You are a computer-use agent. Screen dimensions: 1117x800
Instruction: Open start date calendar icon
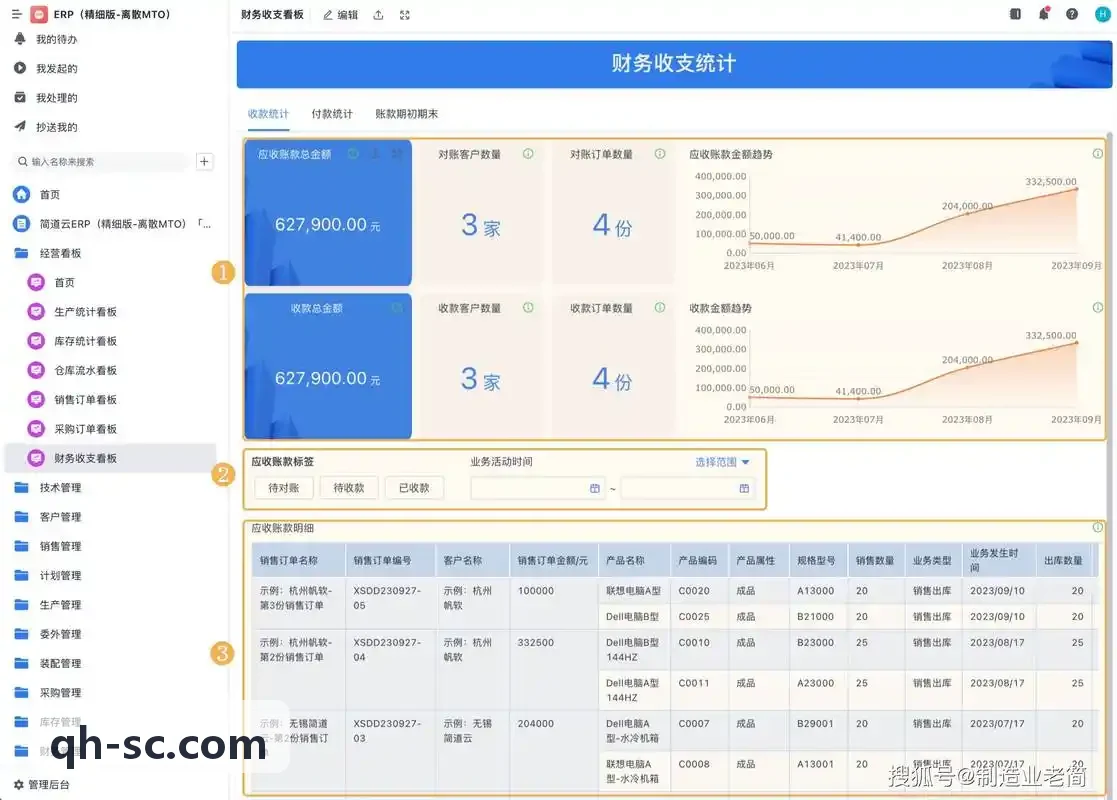(x=595, y=488)
